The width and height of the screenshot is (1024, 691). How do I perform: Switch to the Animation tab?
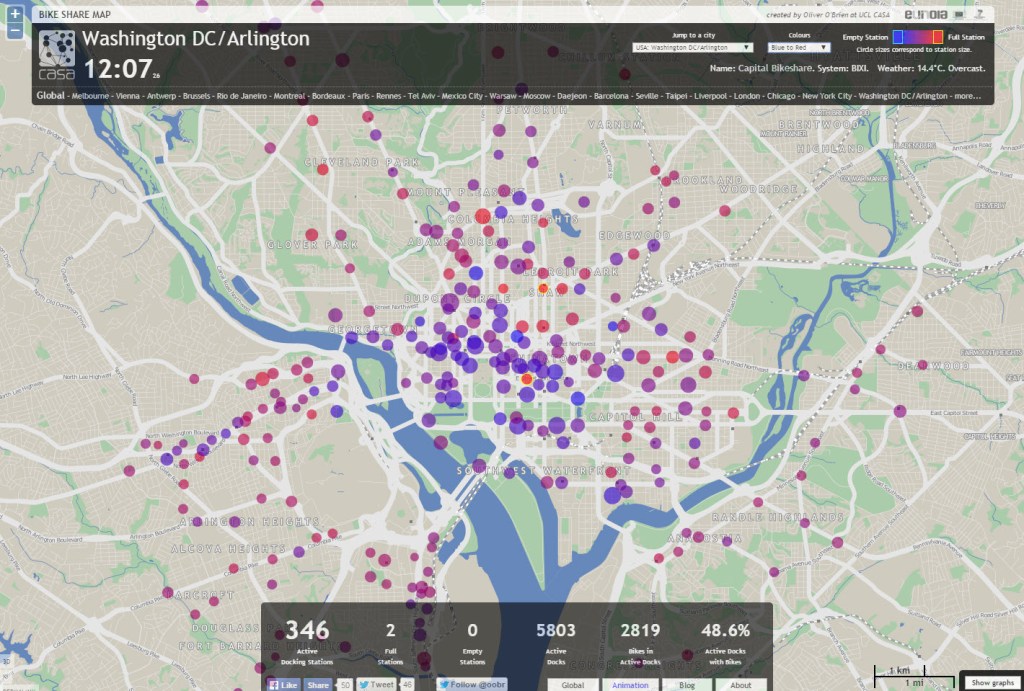coord(631,685)
